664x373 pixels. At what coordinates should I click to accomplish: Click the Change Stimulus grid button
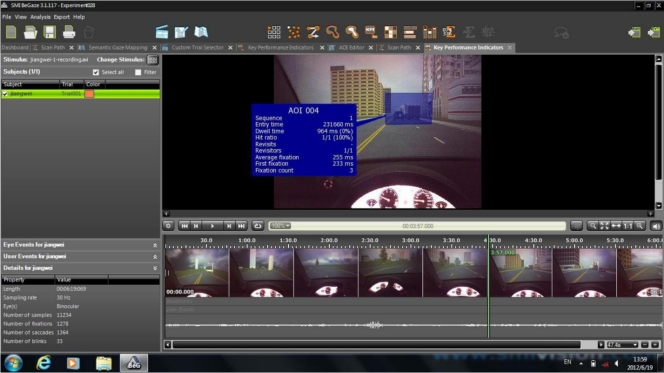(x=152, y=60)
